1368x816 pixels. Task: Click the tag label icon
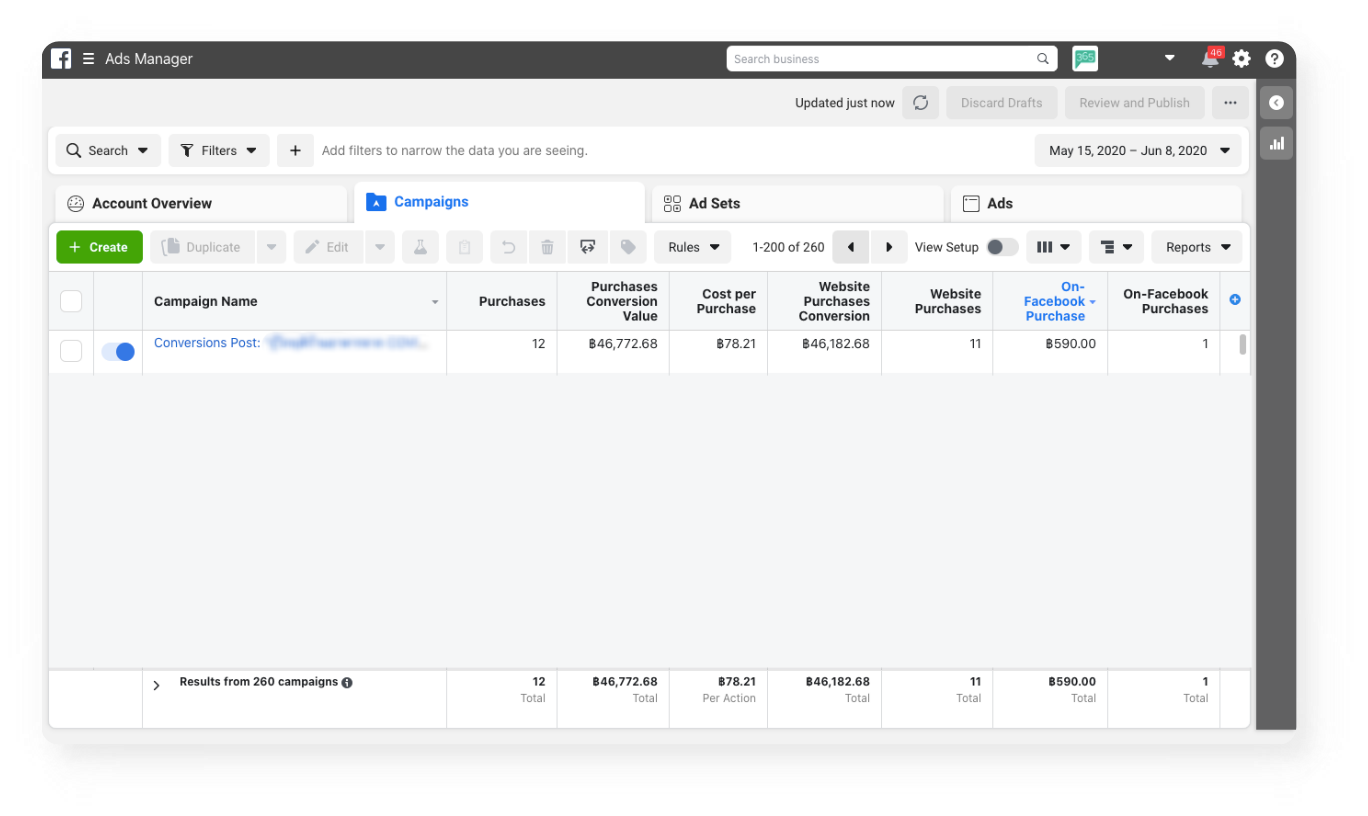(628, 247)
